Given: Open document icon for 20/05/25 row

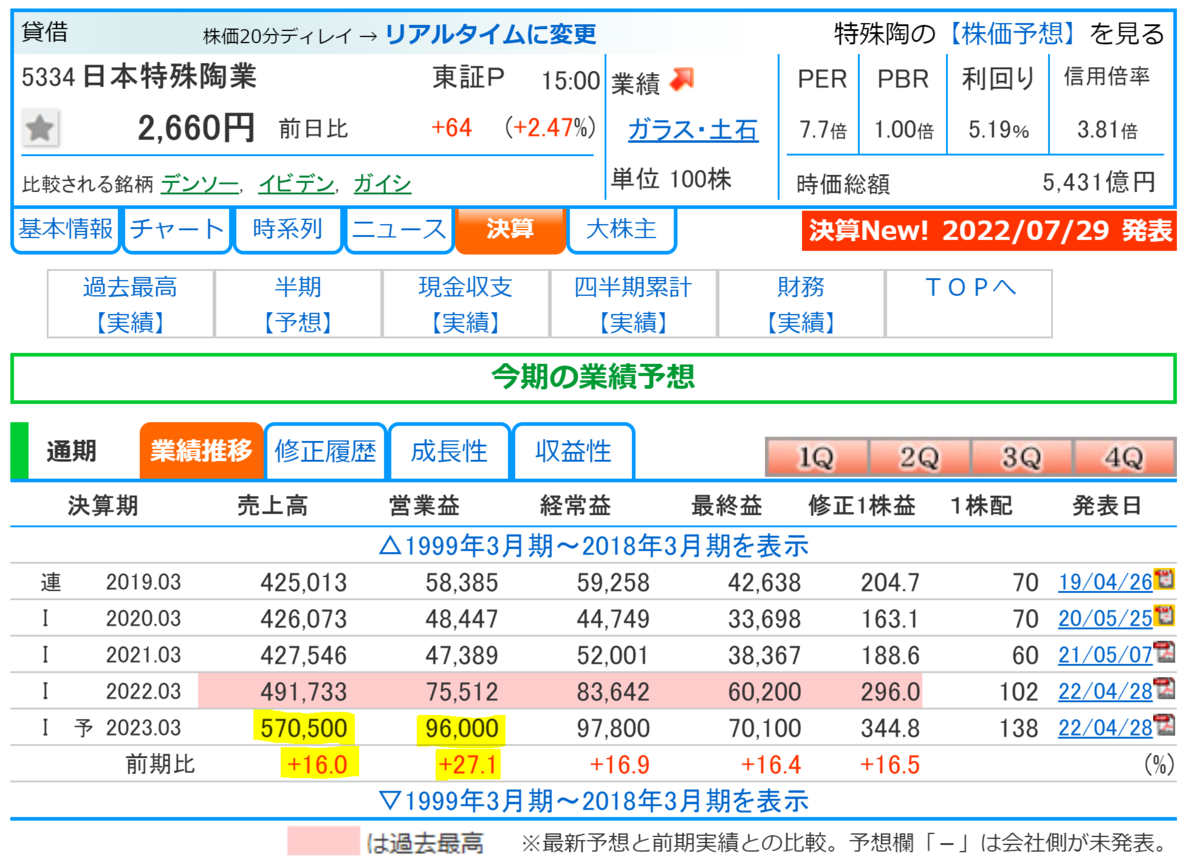Looking at the screenshot, I should (x=1164, y=616).
